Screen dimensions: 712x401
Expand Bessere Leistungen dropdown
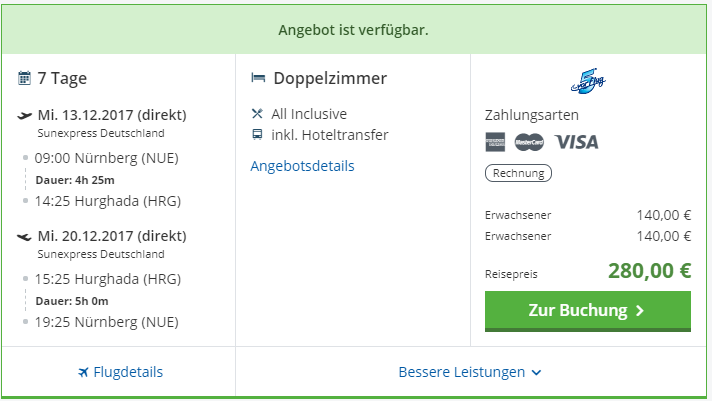coord(462,372)
